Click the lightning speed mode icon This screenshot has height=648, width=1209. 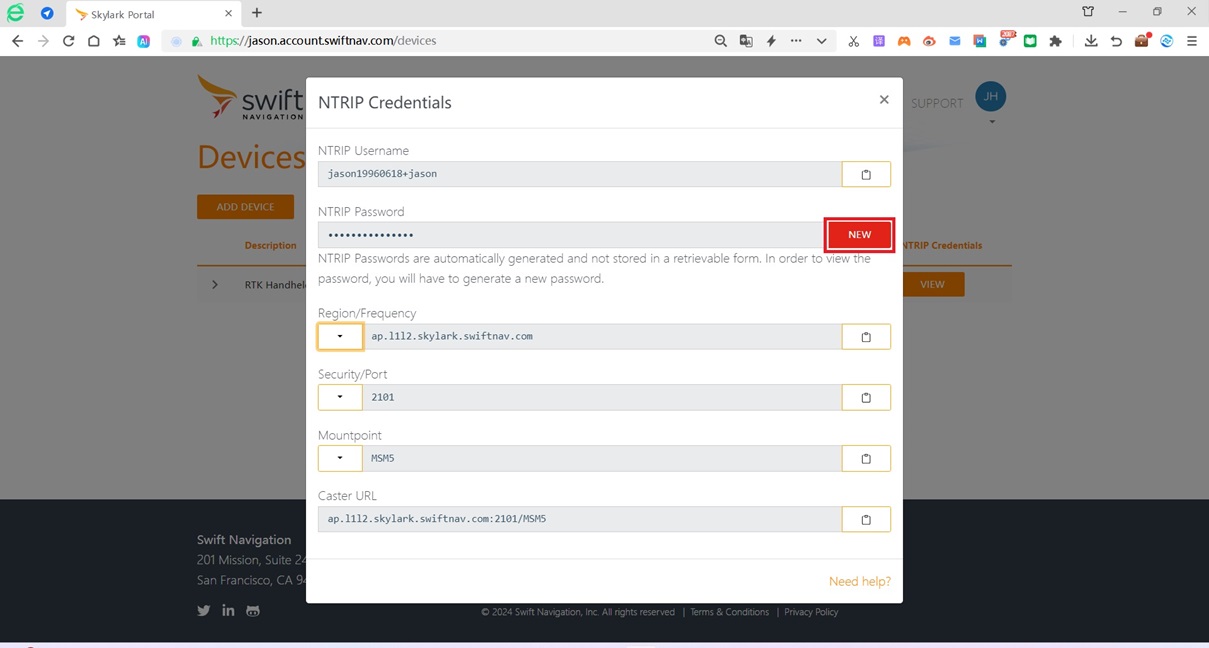771,41
